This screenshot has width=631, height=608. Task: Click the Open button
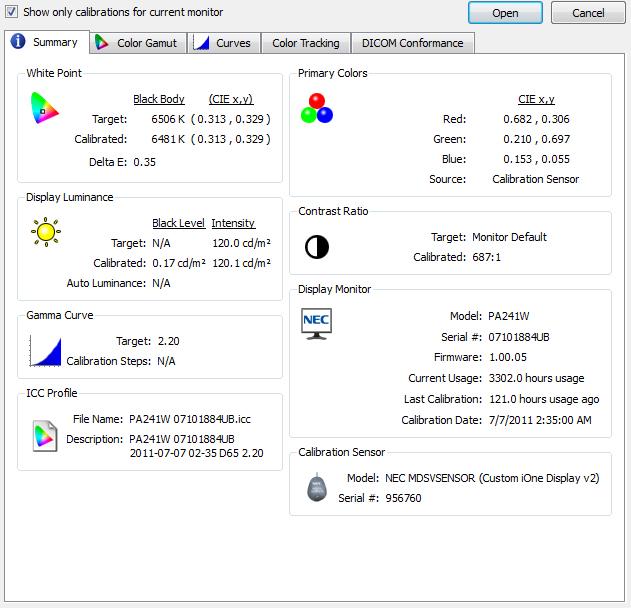tap(505, 13)
